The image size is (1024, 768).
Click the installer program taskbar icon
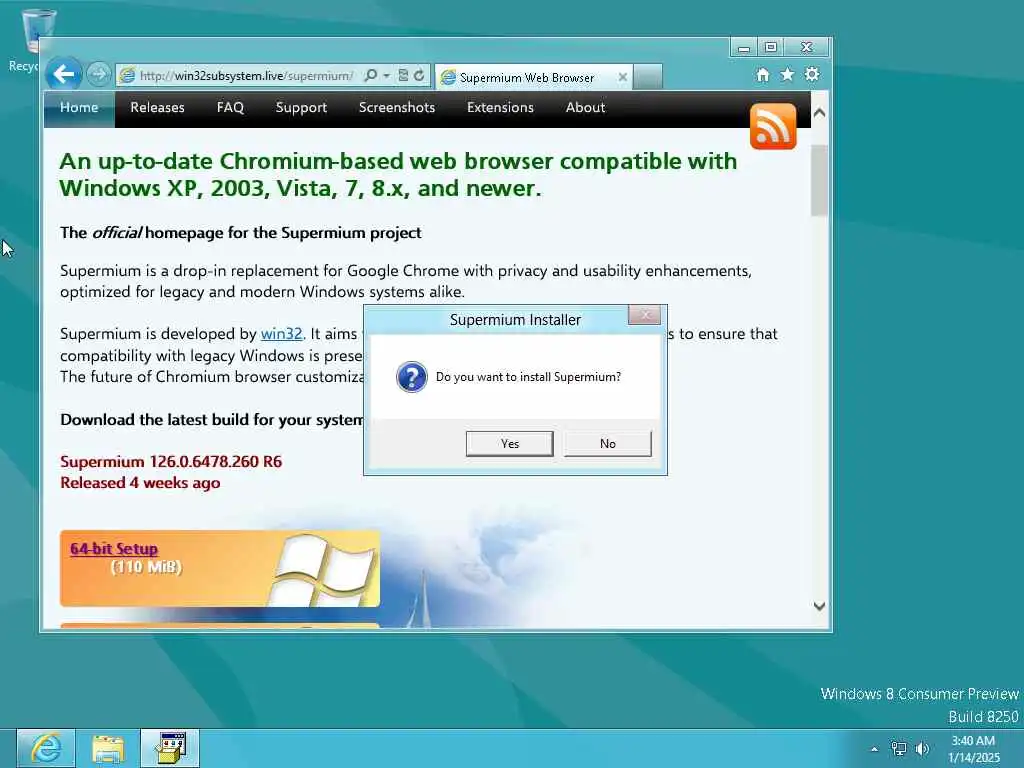(x=170, y=748)
